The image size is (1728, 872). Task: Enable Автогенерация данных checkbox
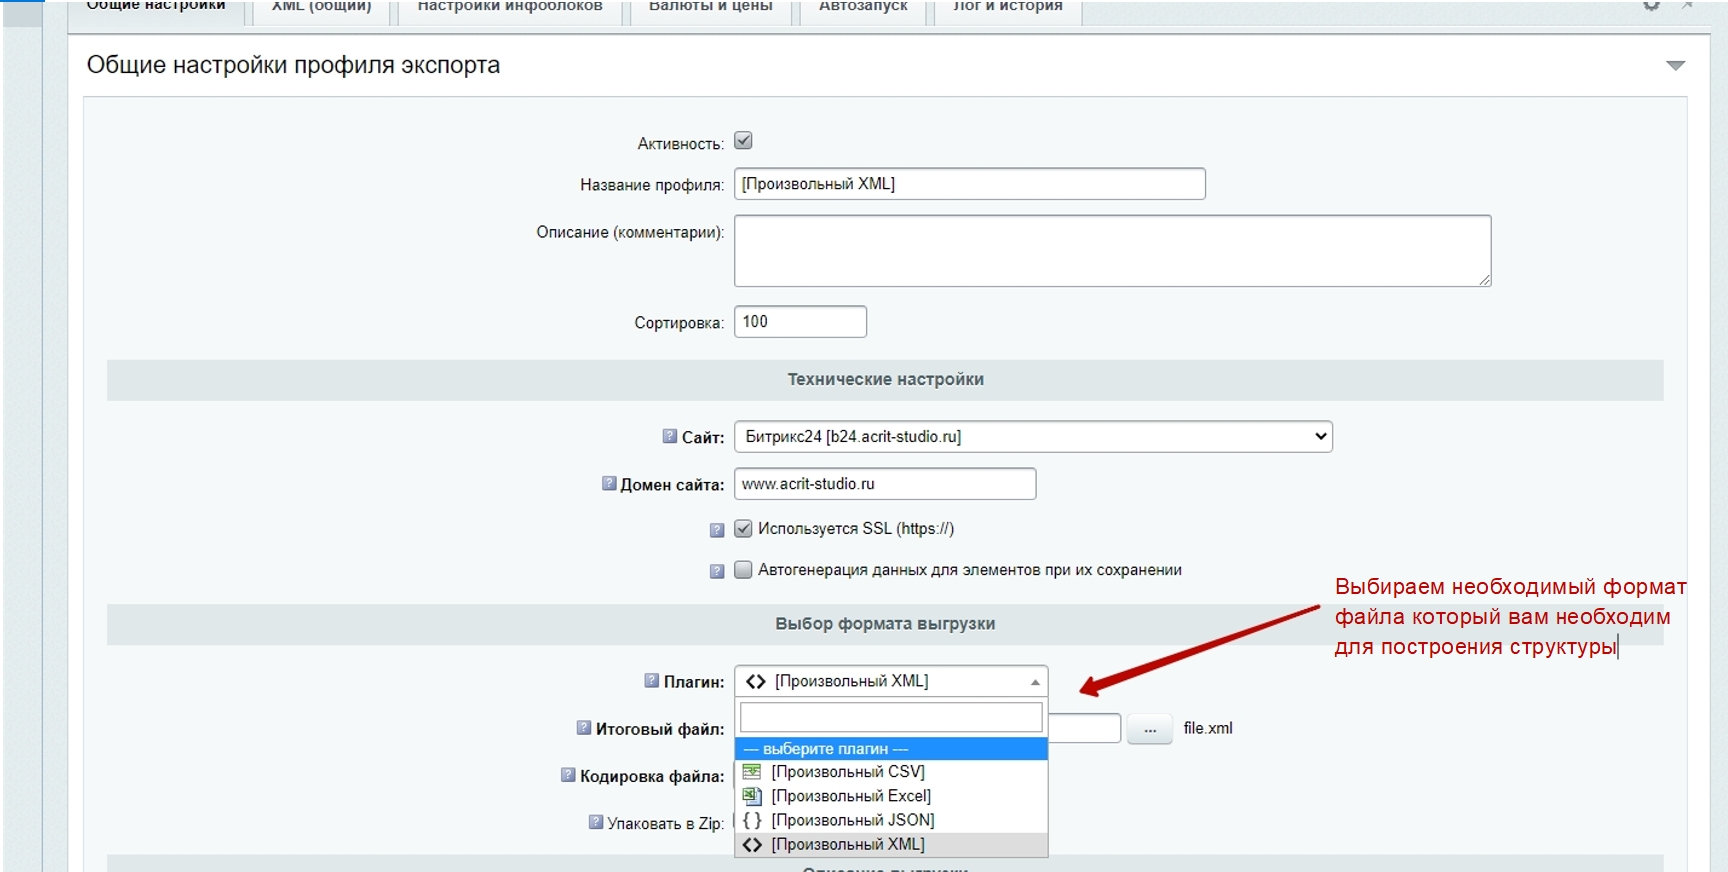click(743, 570)
